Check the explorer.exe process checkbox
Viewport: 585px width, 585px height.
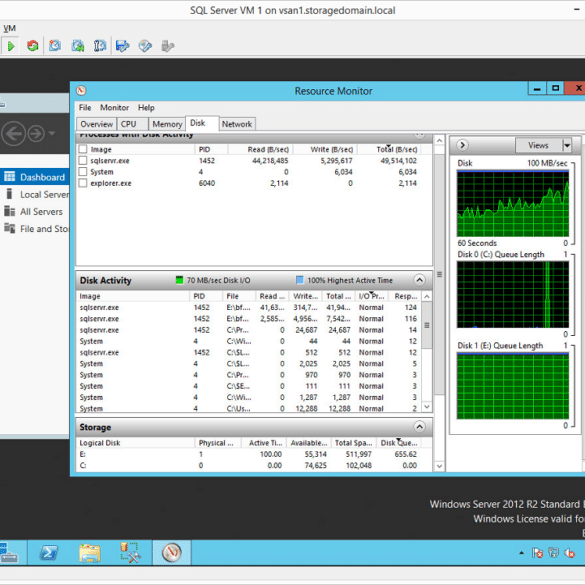pyautogui.click(x=83, y=183)
